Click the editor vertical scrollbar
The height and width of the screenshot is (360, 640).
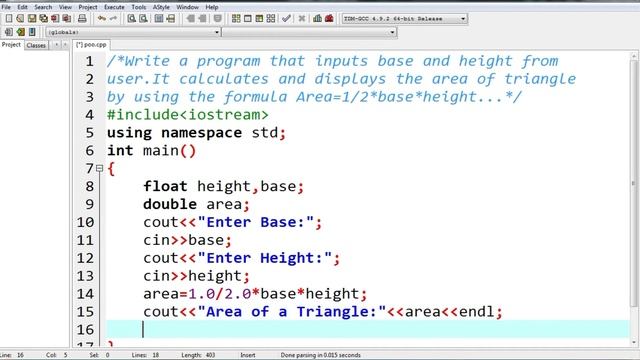pyautogui.click(x=634, y=184)
